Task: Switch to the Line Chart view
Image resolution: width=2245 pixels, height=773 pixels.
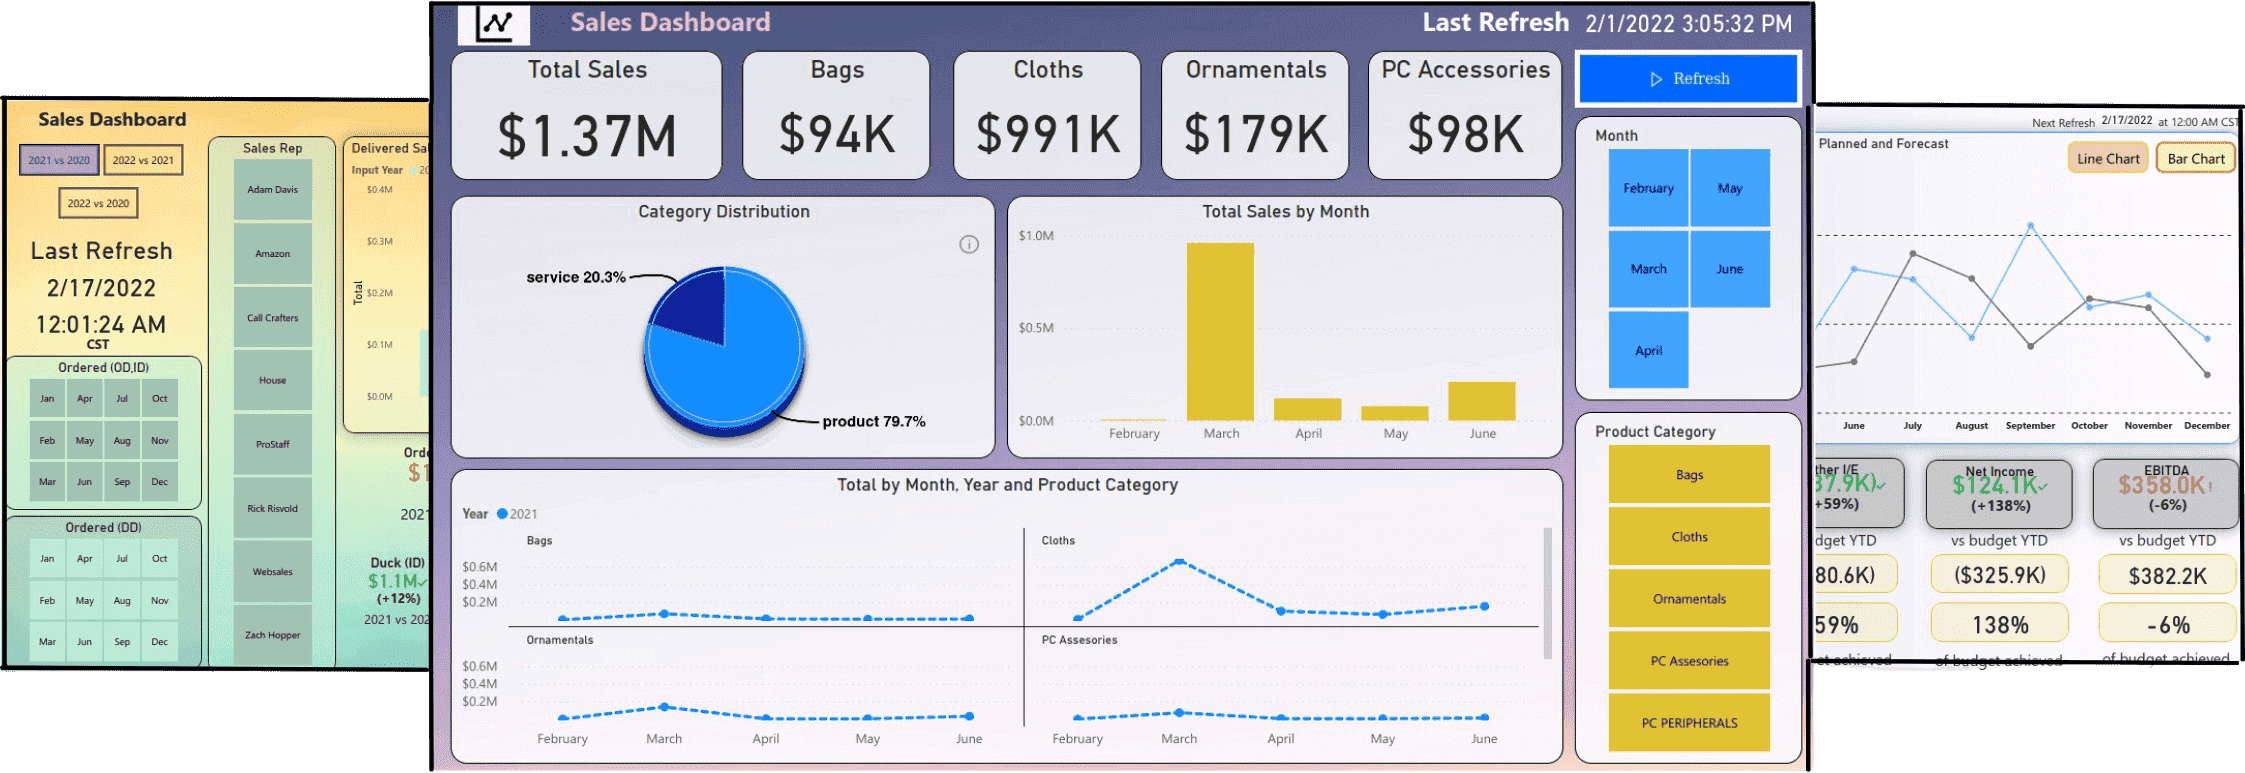Action: [x=2107, y=158]
